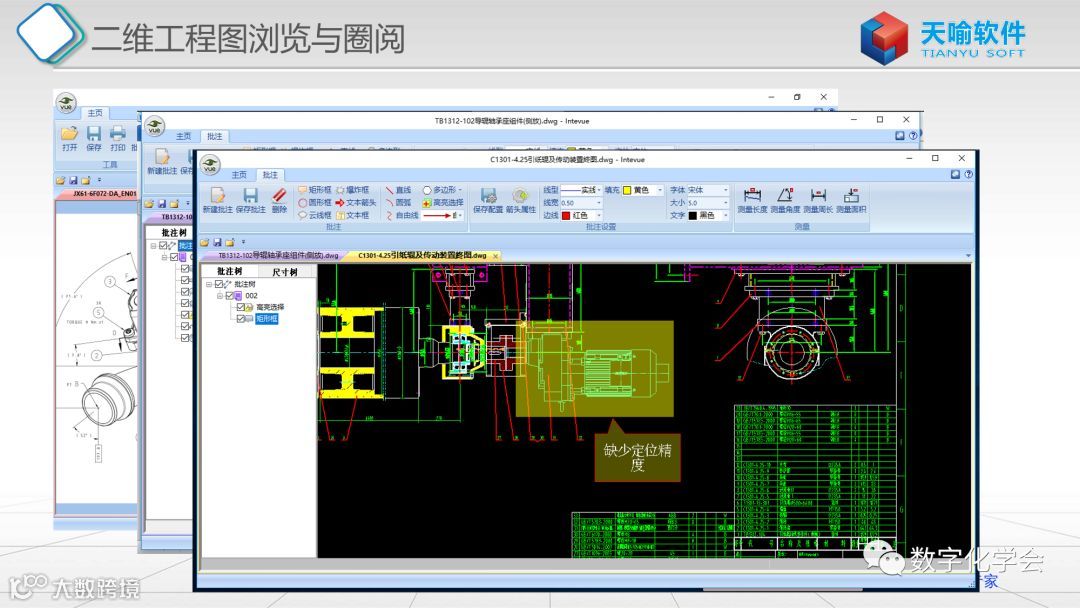
Task: Click the help question mark icon in front window
Action: 968,175
